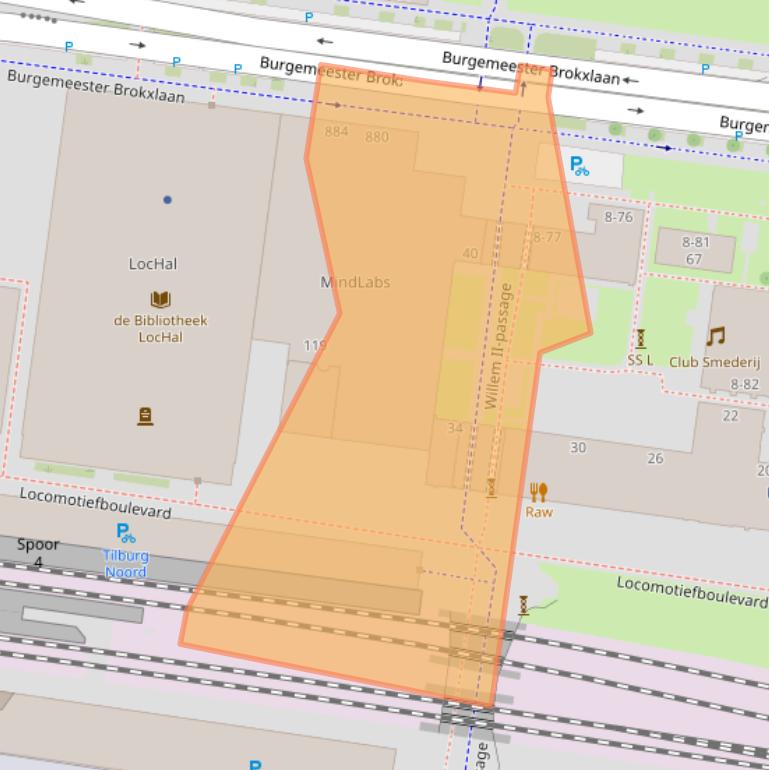
Task: Select house number 119 beside MindLabs
Action: pyautogui.click(x=314, y=346)
